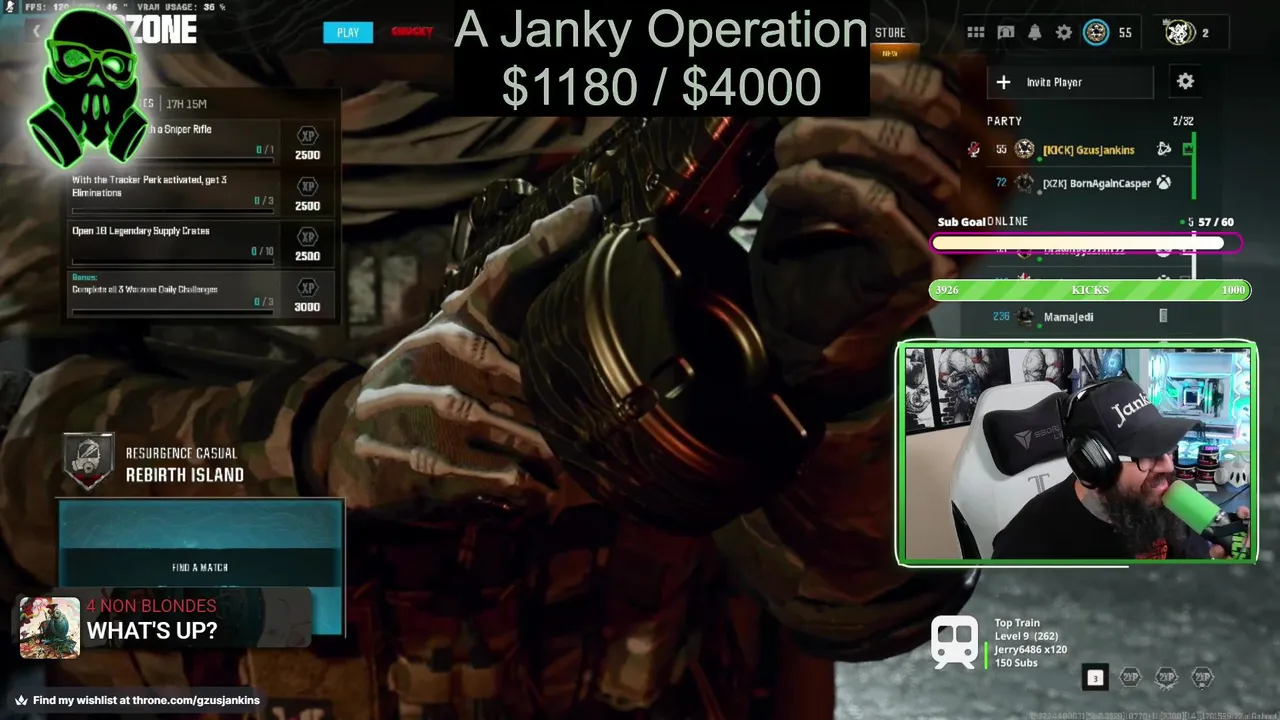This screenshot has height=720, width=1280.
Task: Click the XP badge on the Sniper Rifle challenge
Action: (308, 136)
